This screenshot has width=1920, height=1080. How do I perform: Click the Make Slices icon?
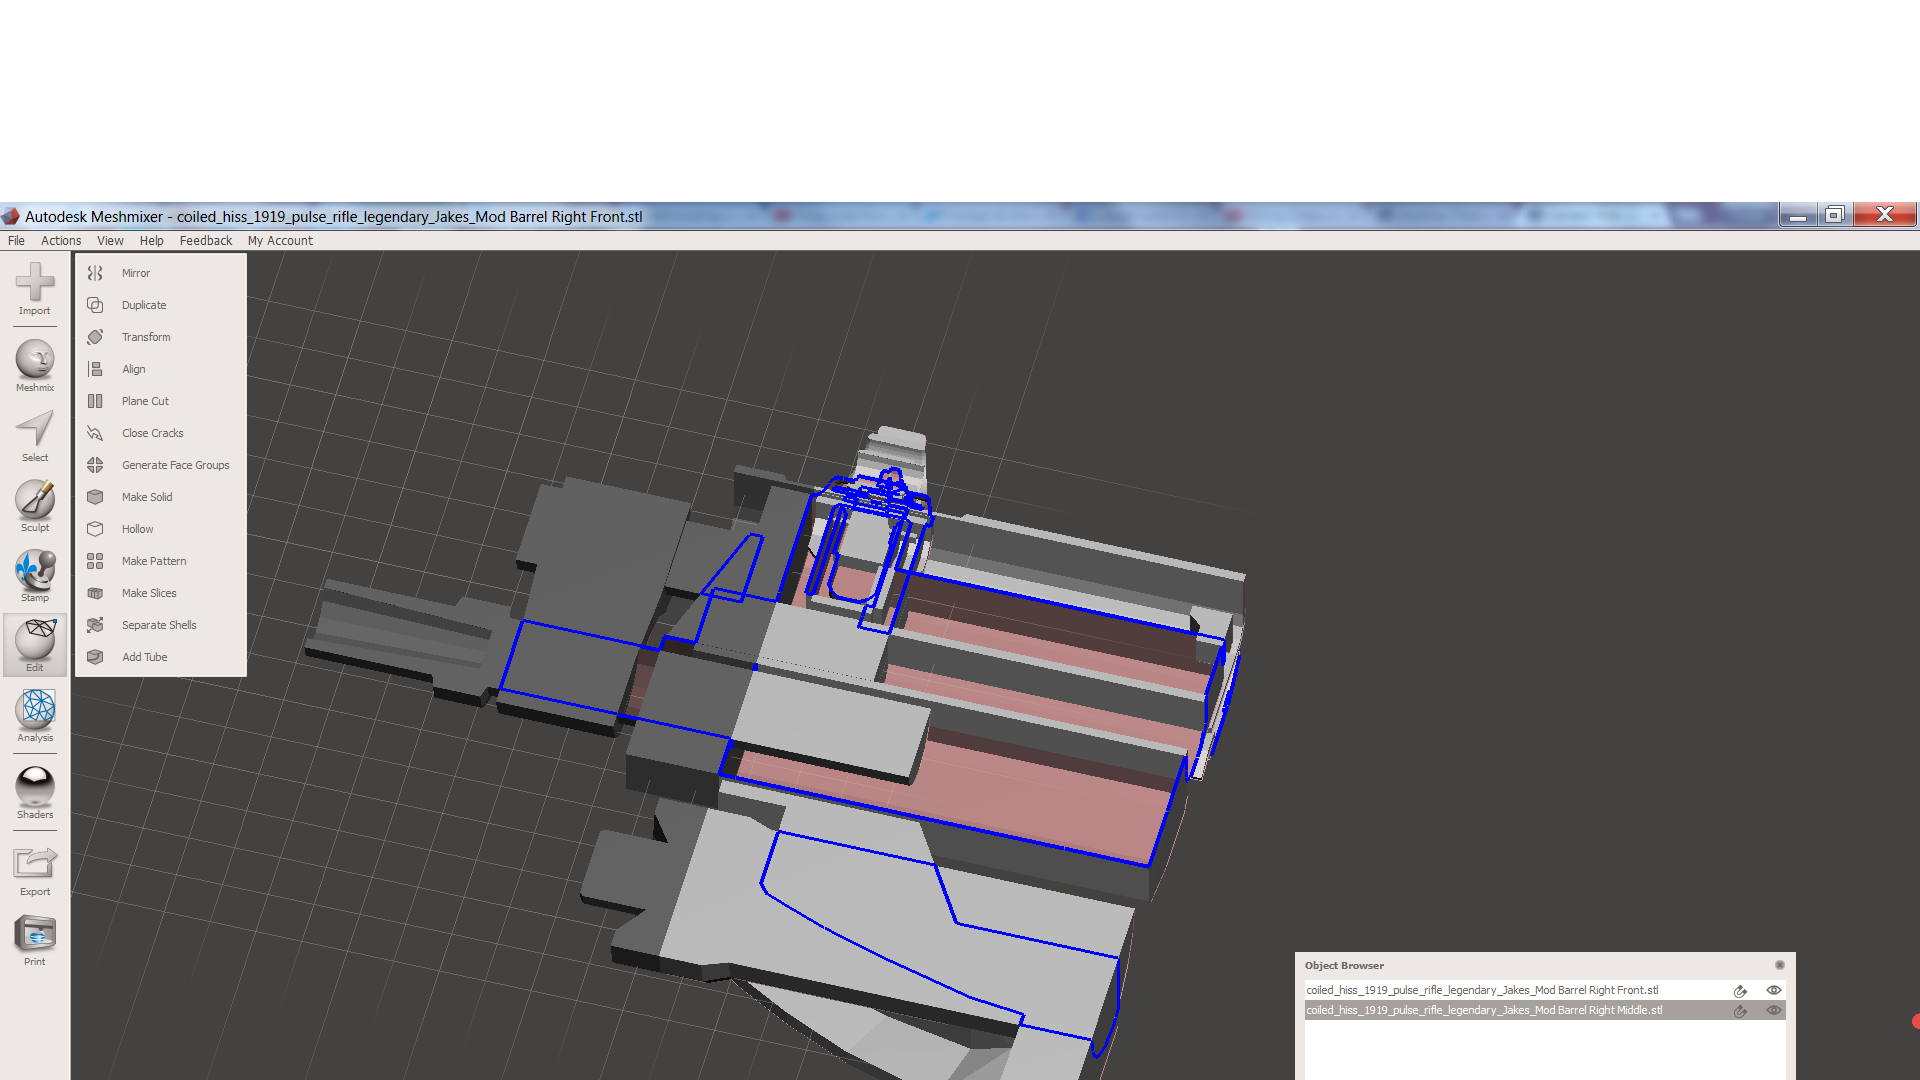(x=95, y=593)
